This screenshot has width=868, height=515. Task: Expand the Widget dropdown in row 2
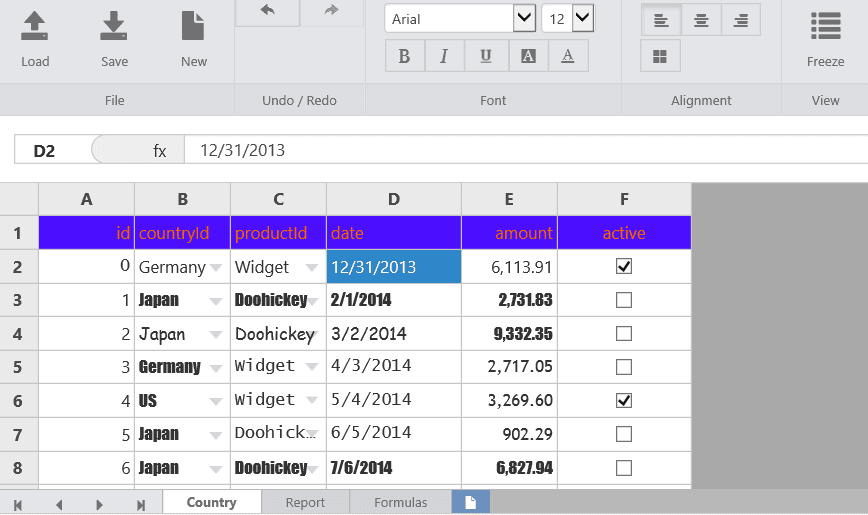click(312, 268)
